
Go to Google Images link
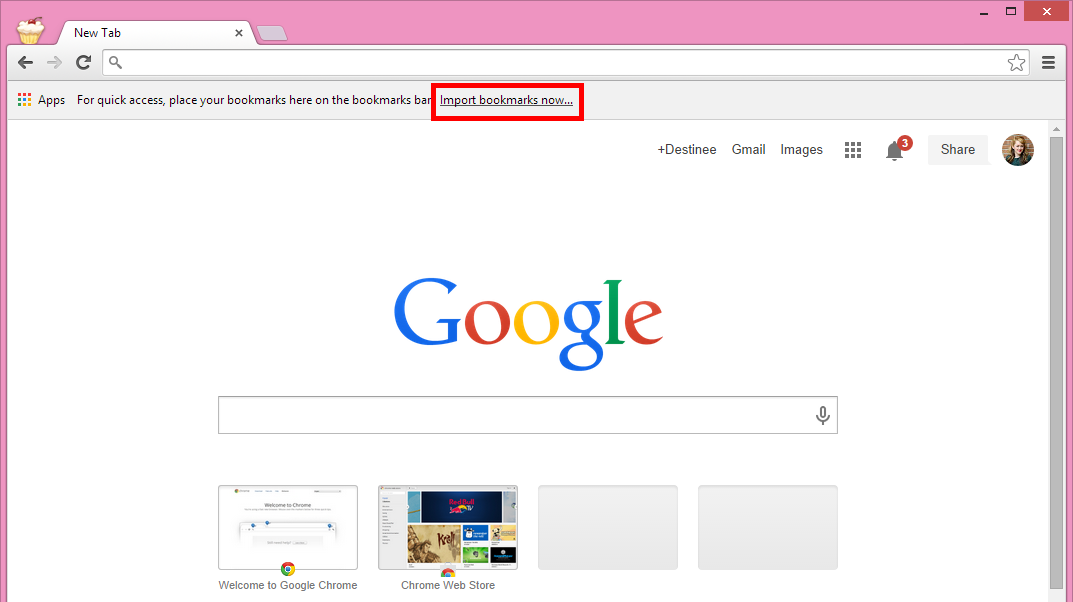(x=801, y=150)
